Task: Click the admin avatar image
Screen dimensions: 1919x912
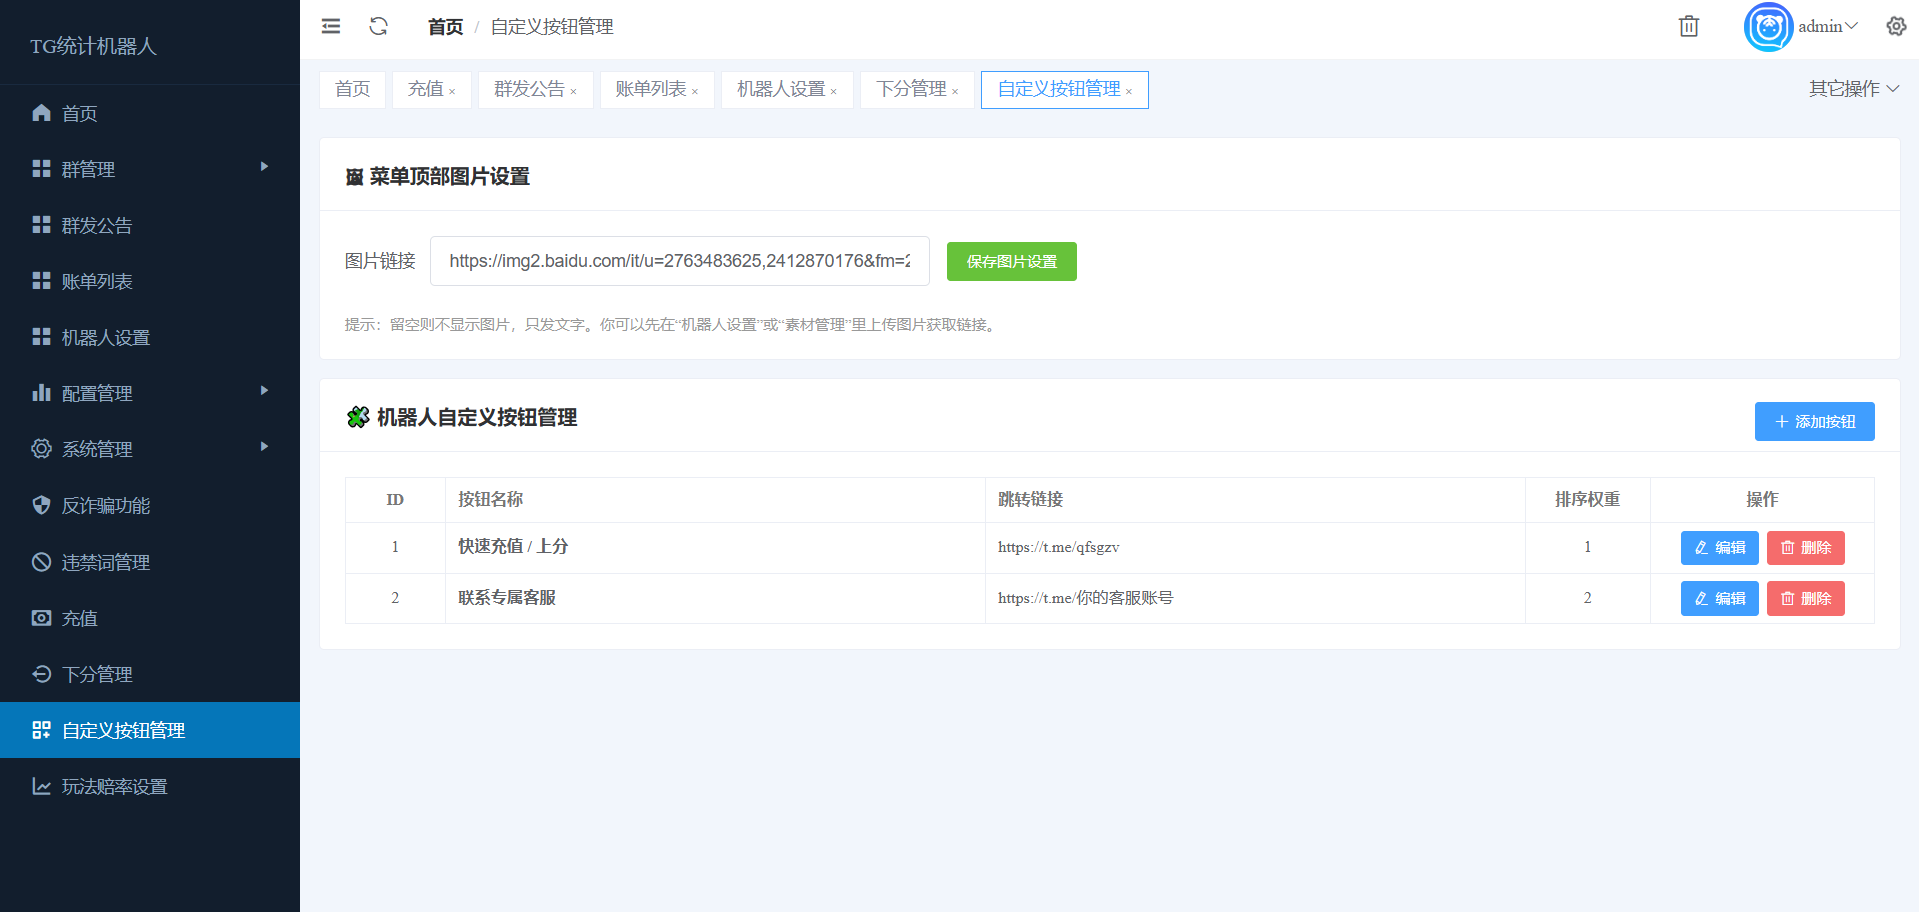Action: pos(1767,27)
